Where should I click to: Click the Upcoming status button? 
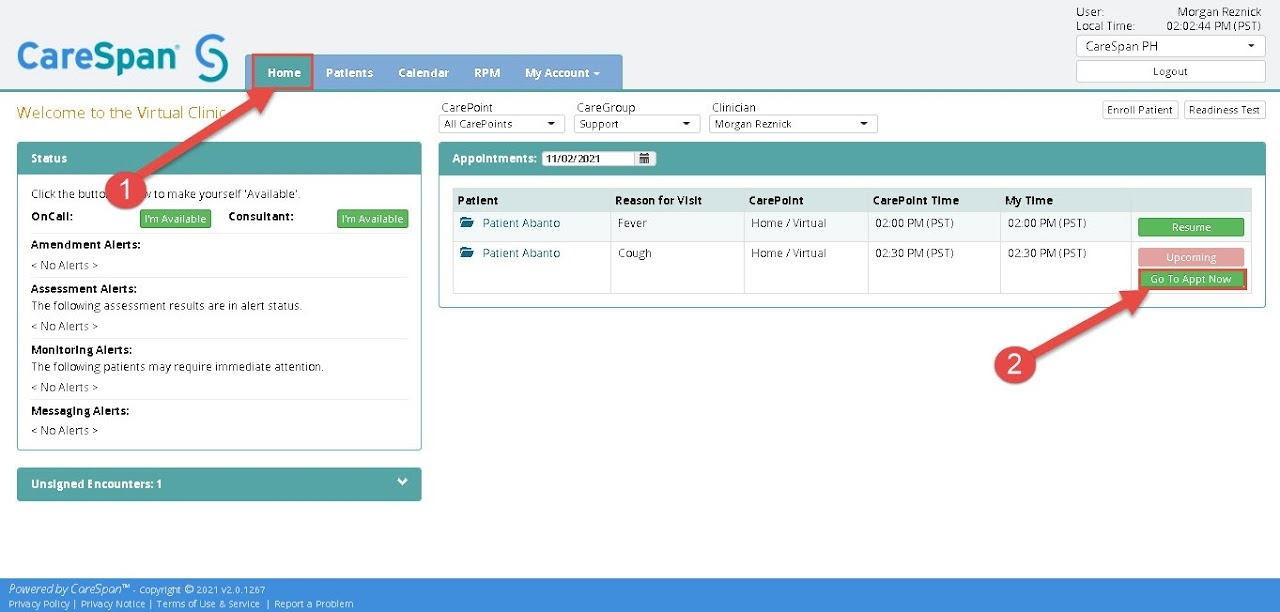coord(1191,257)
